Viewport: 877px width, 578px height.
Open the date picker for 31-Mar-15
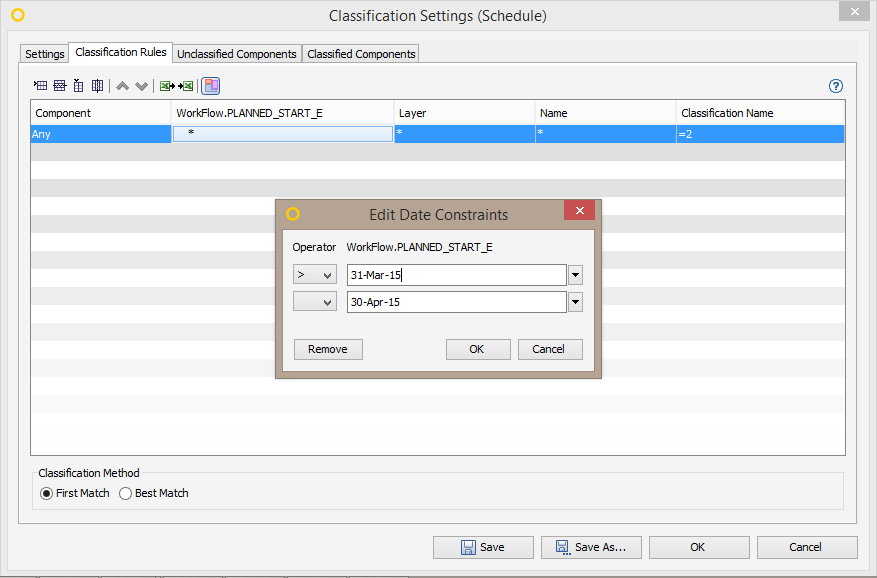(576, 274)
